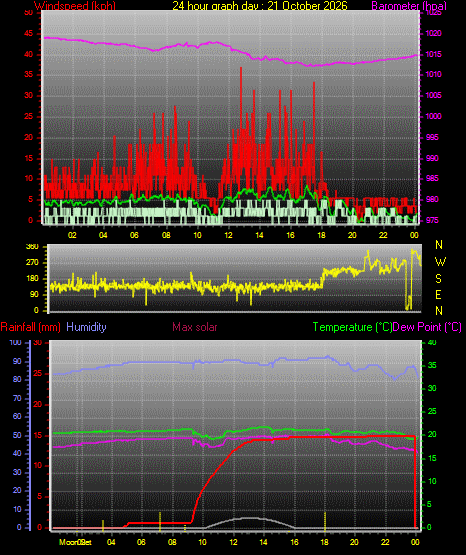Click the 'Barometer (hpa)' legend label
The image size is (466, 555).
pyautogui.click(x=409, y=5)
